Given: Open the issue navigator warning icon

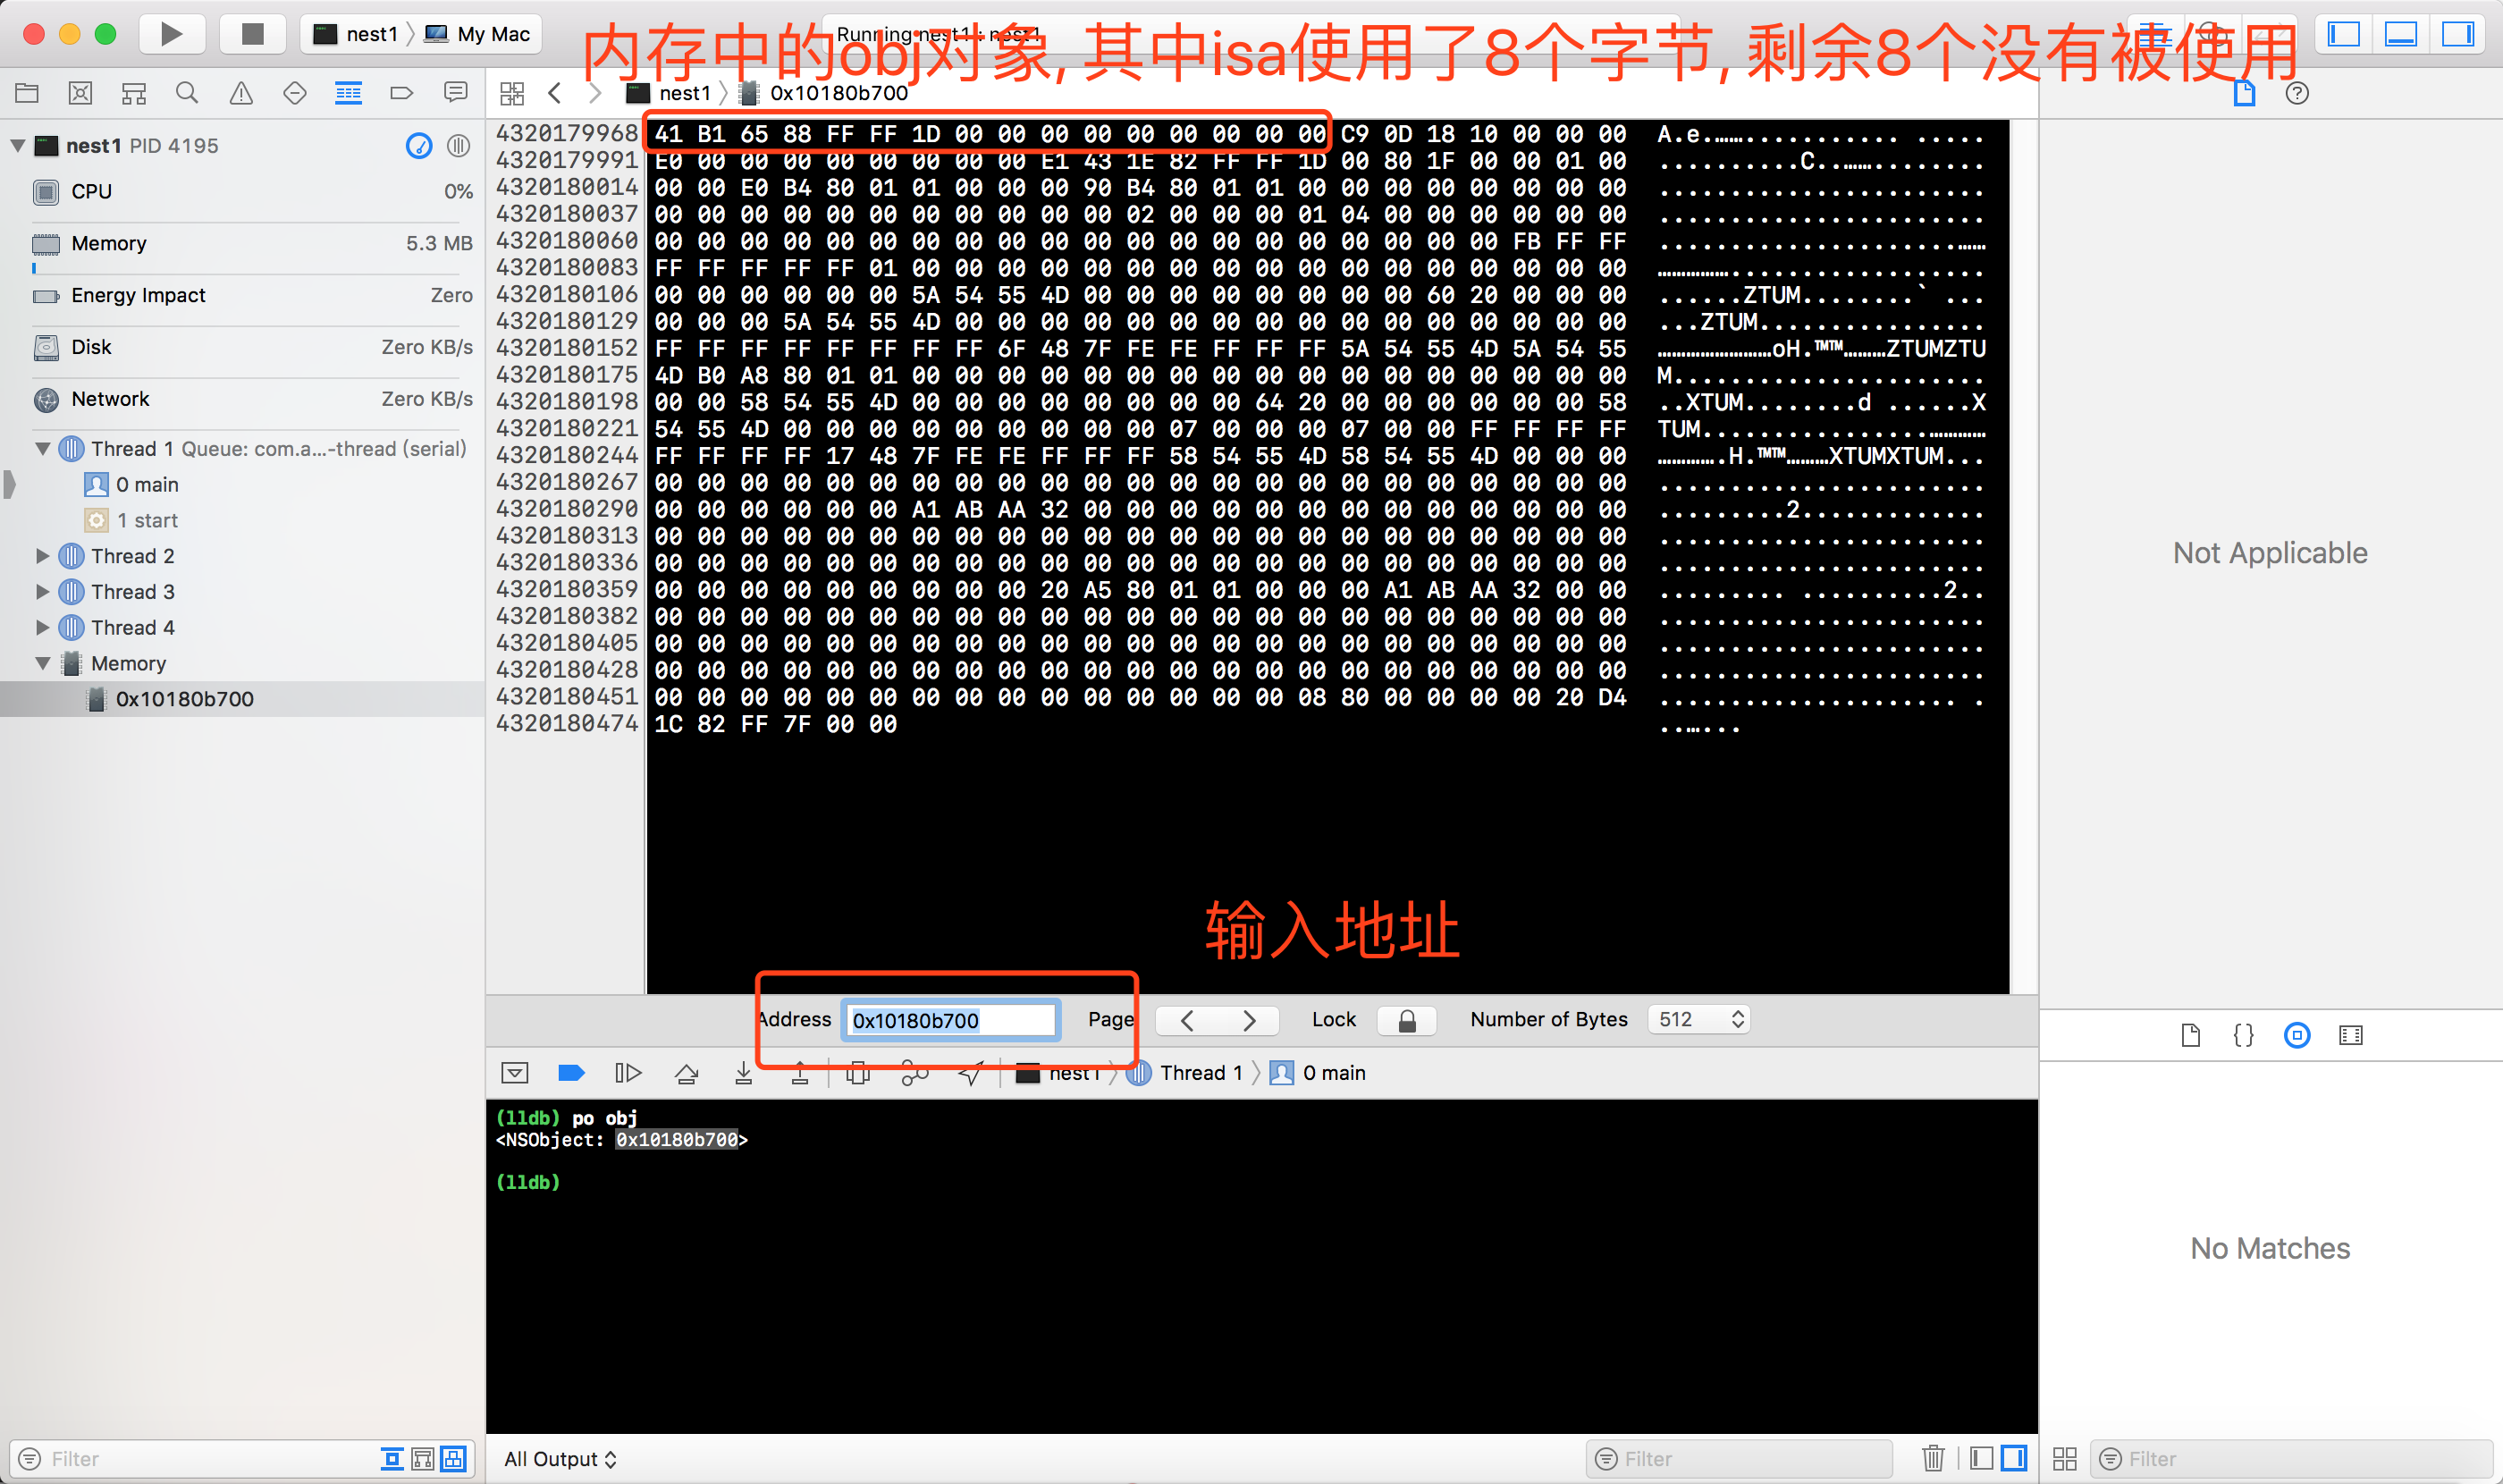Looking at the screenshot, I should point(241,93).
